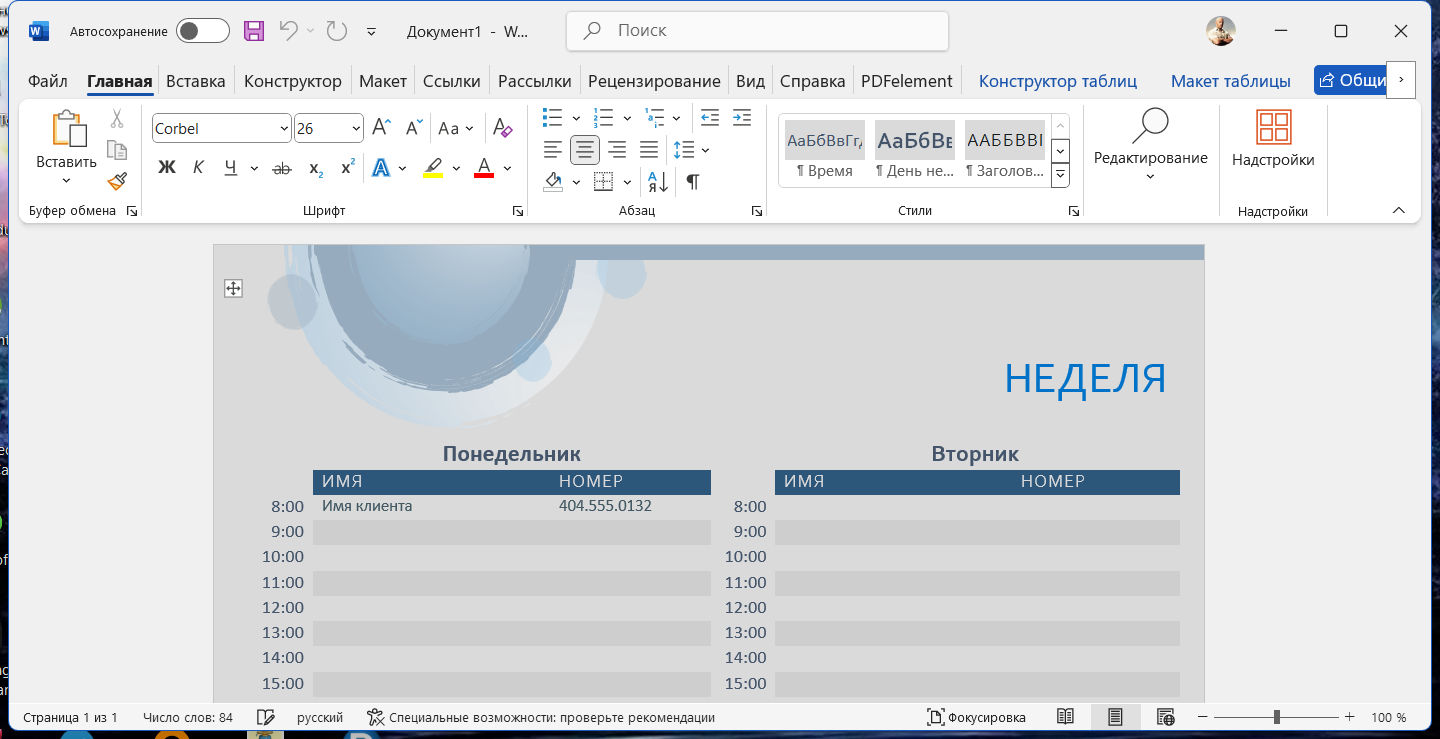Increase the font size with the A˄ icon
This screenshot has width=1440, height=739.
click(381, 128)
